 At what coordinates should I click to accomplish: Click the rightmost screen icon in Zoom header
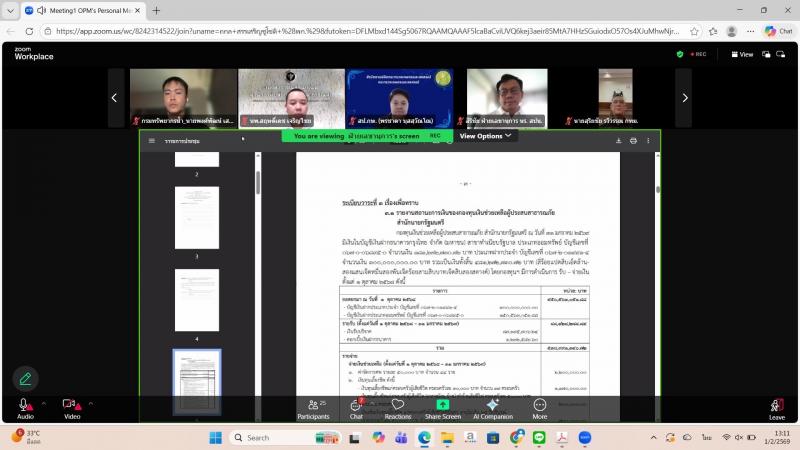coord(781,54)
